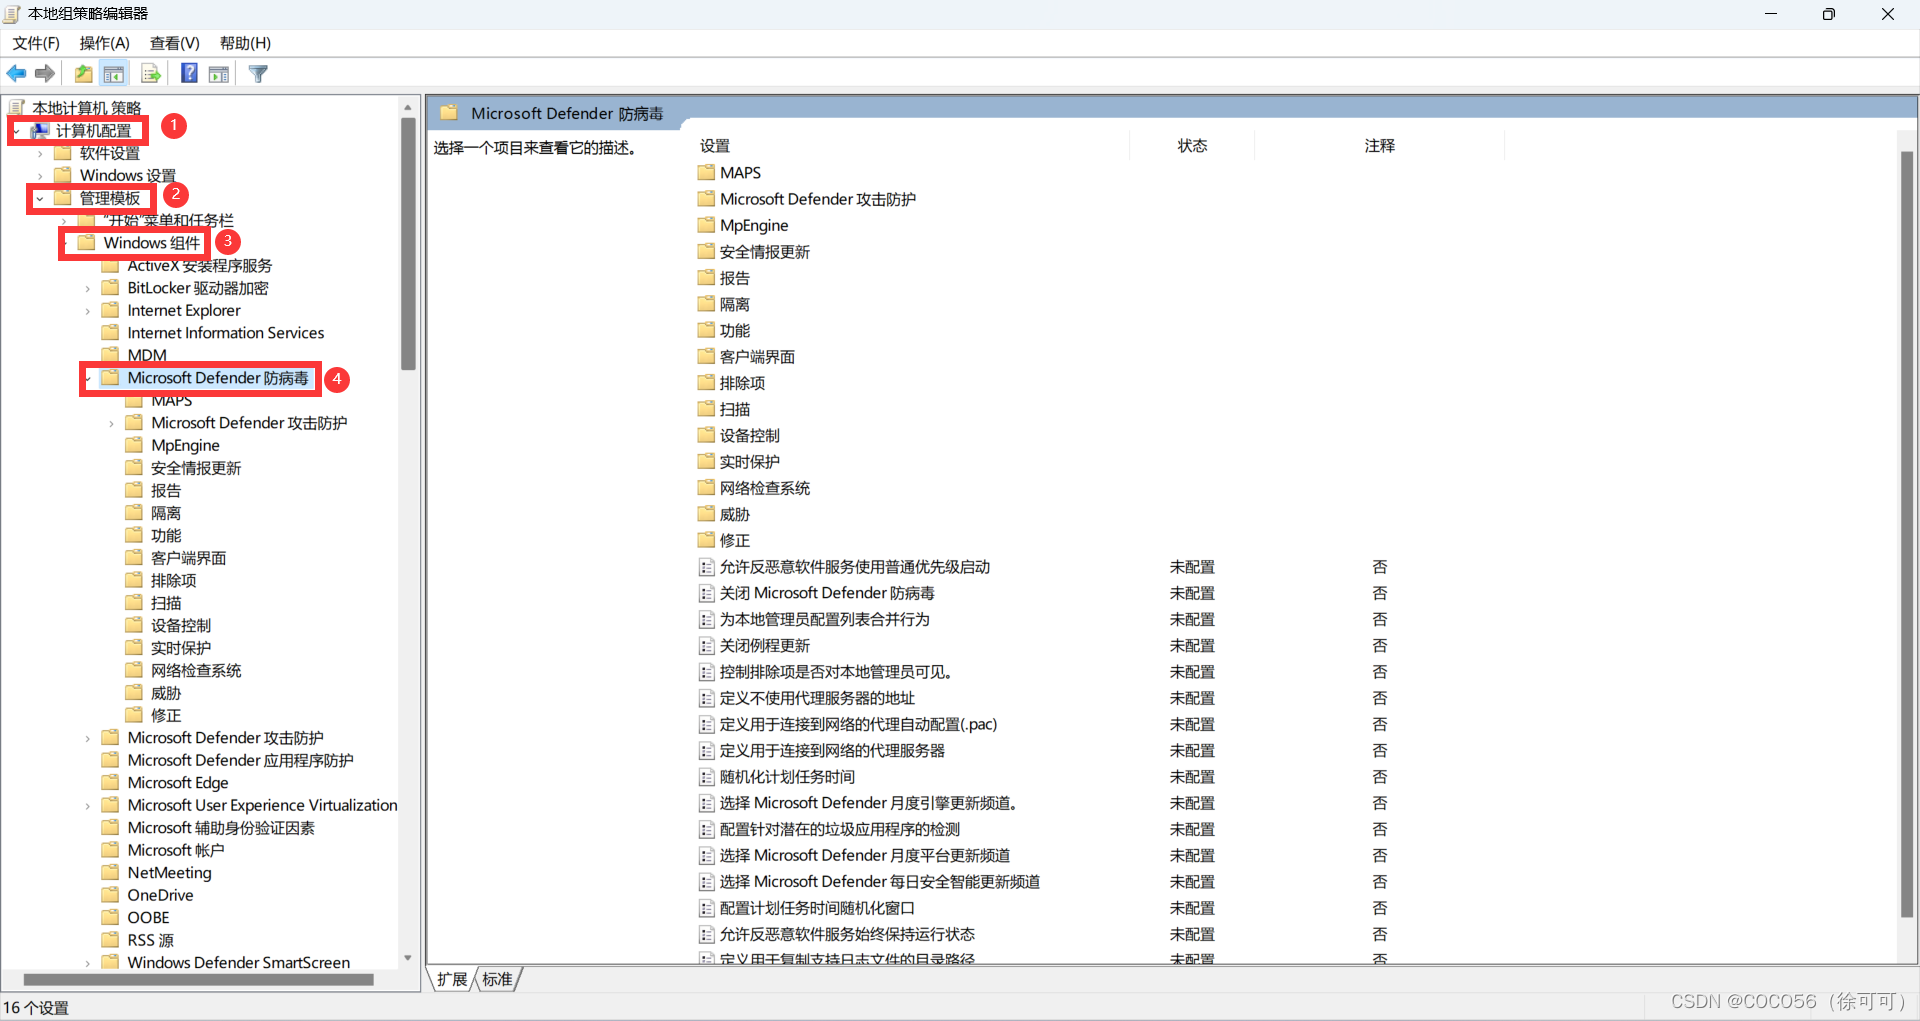Select 控制排除项是否对本地管理员可见 policy
The height and width of the screenshot is (1021, 1920).
click(836, 672)
